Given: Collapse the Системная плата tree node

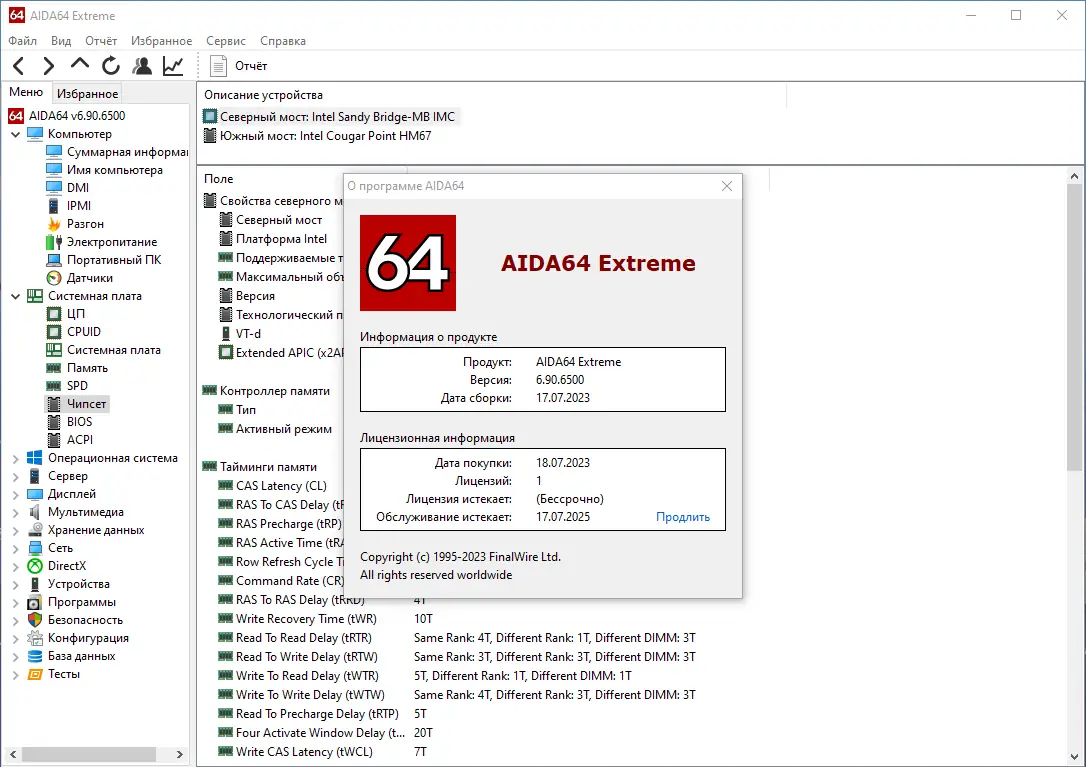Looking at the screenshot, I should click(14, 295).
